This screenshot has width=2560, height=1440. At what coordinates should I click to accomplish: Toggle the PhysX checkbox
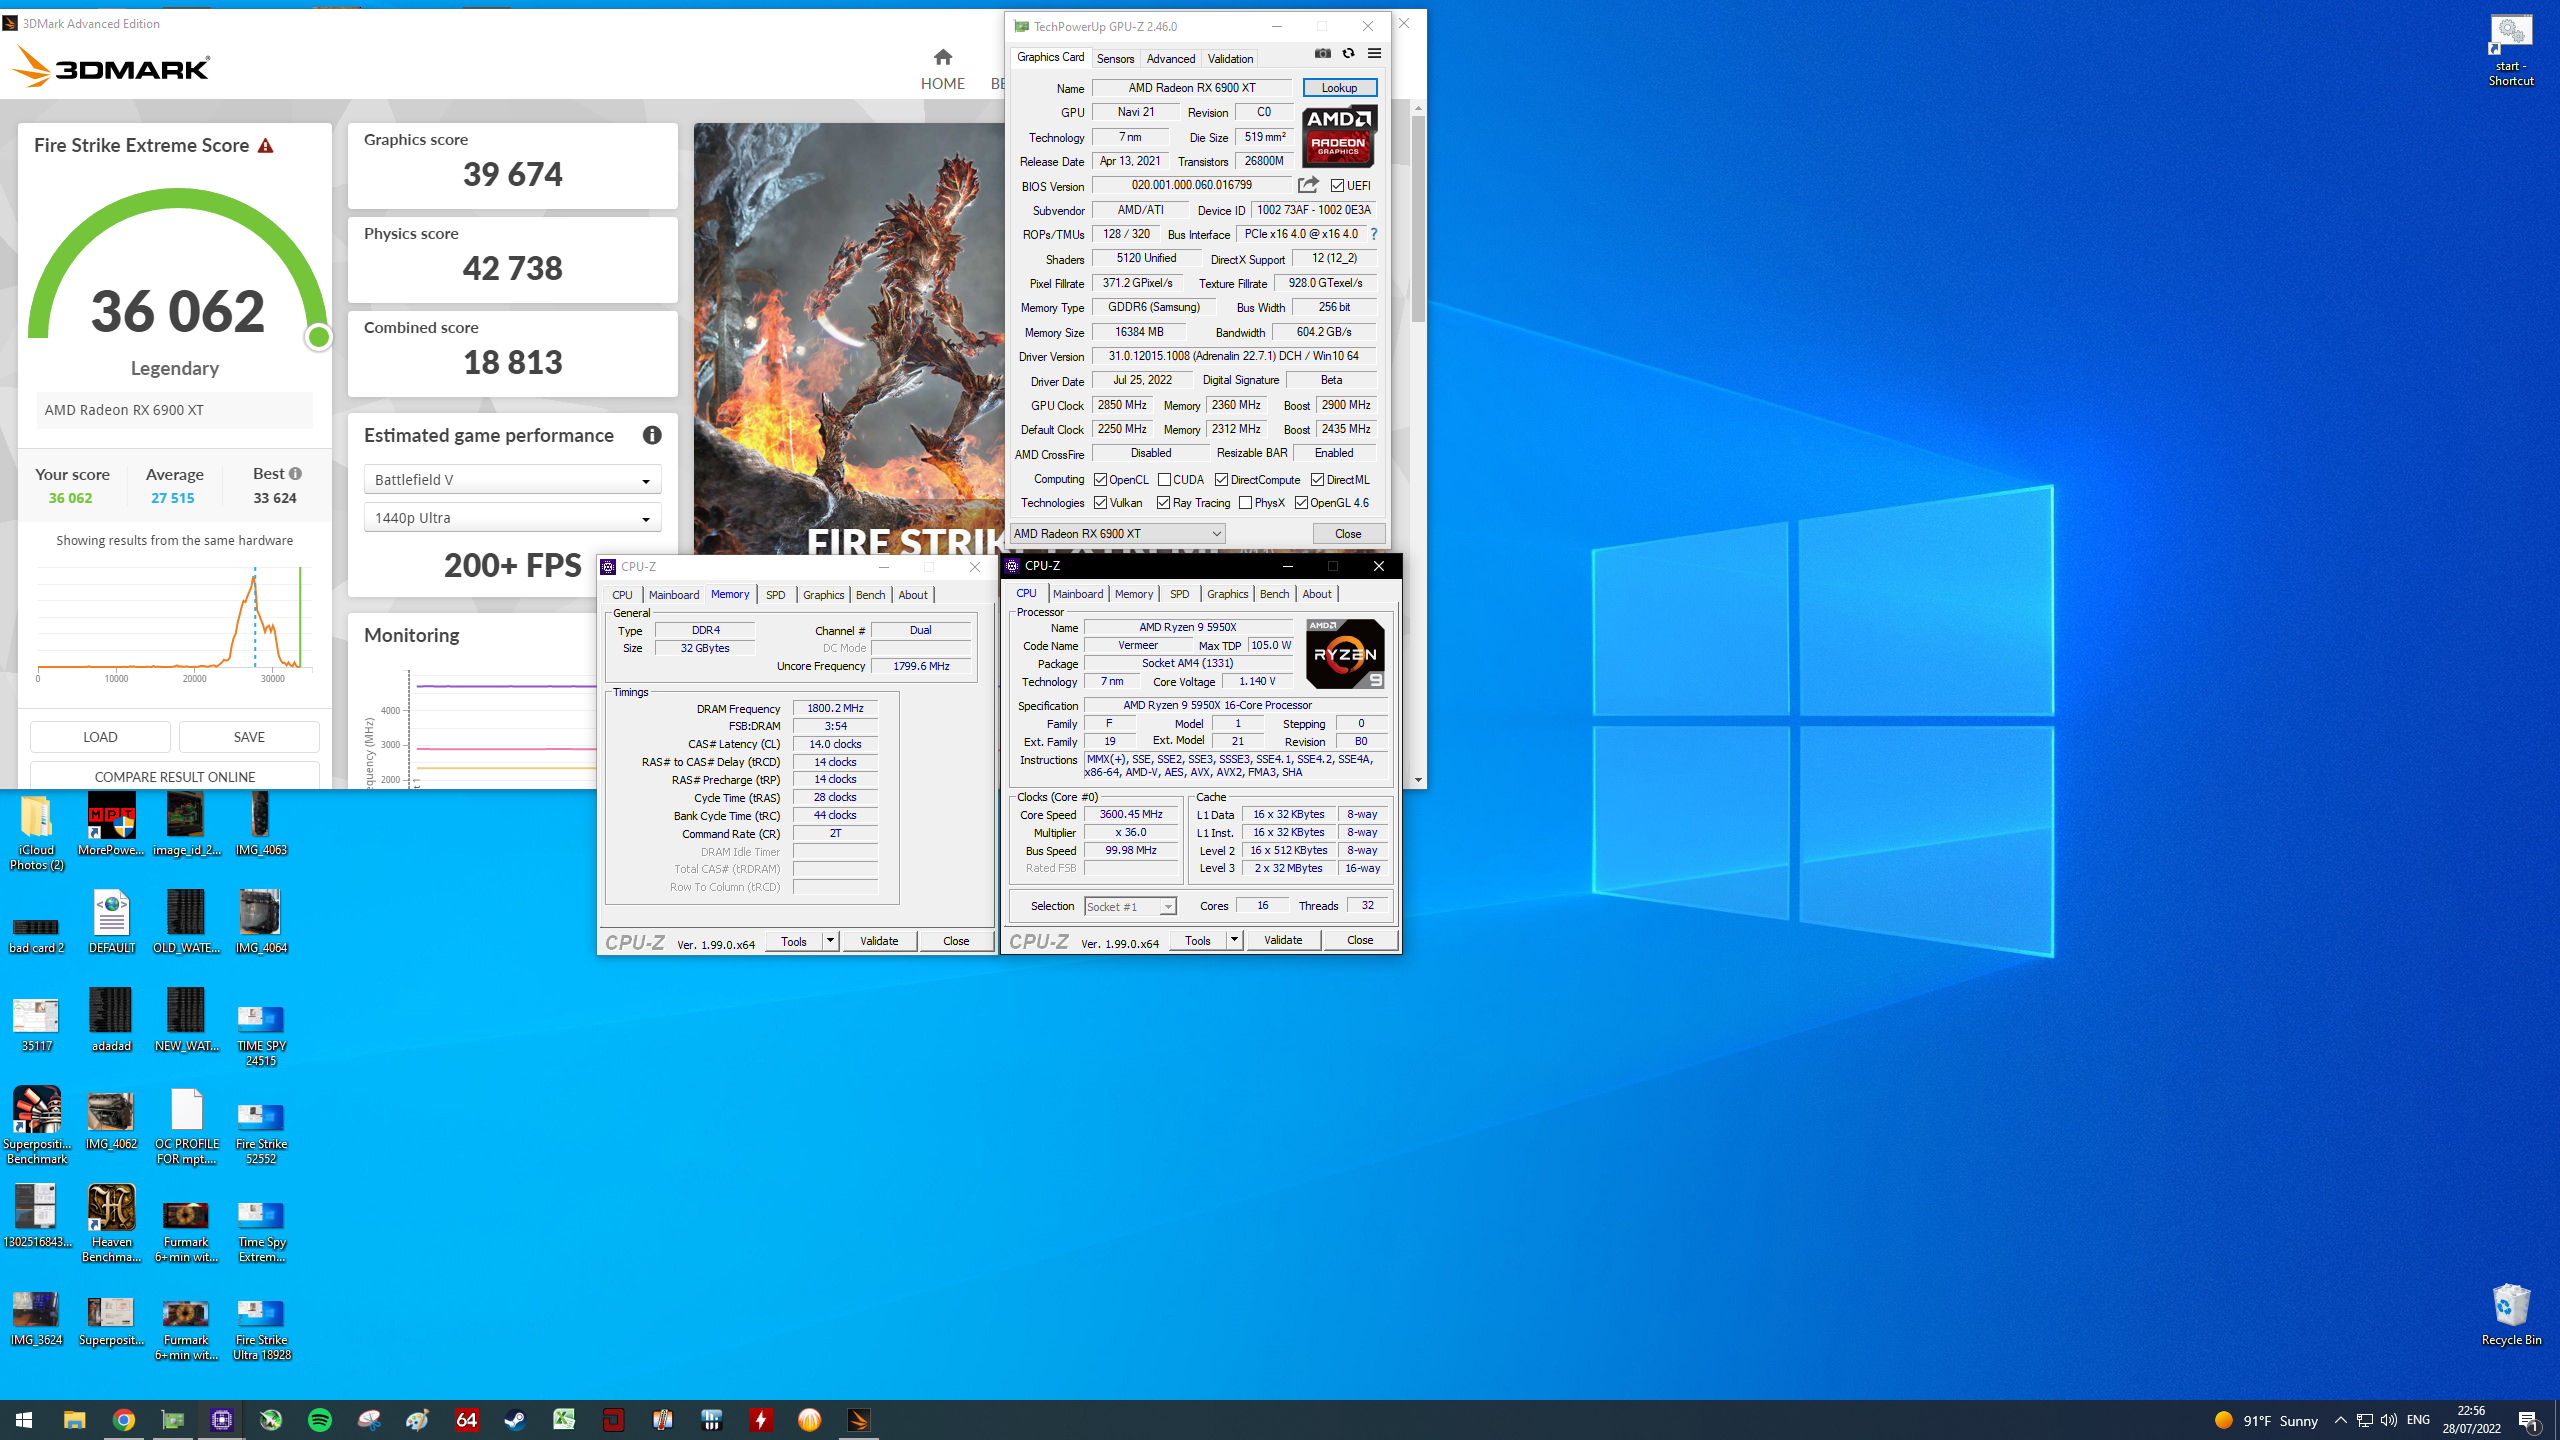tap(1245, 503)
